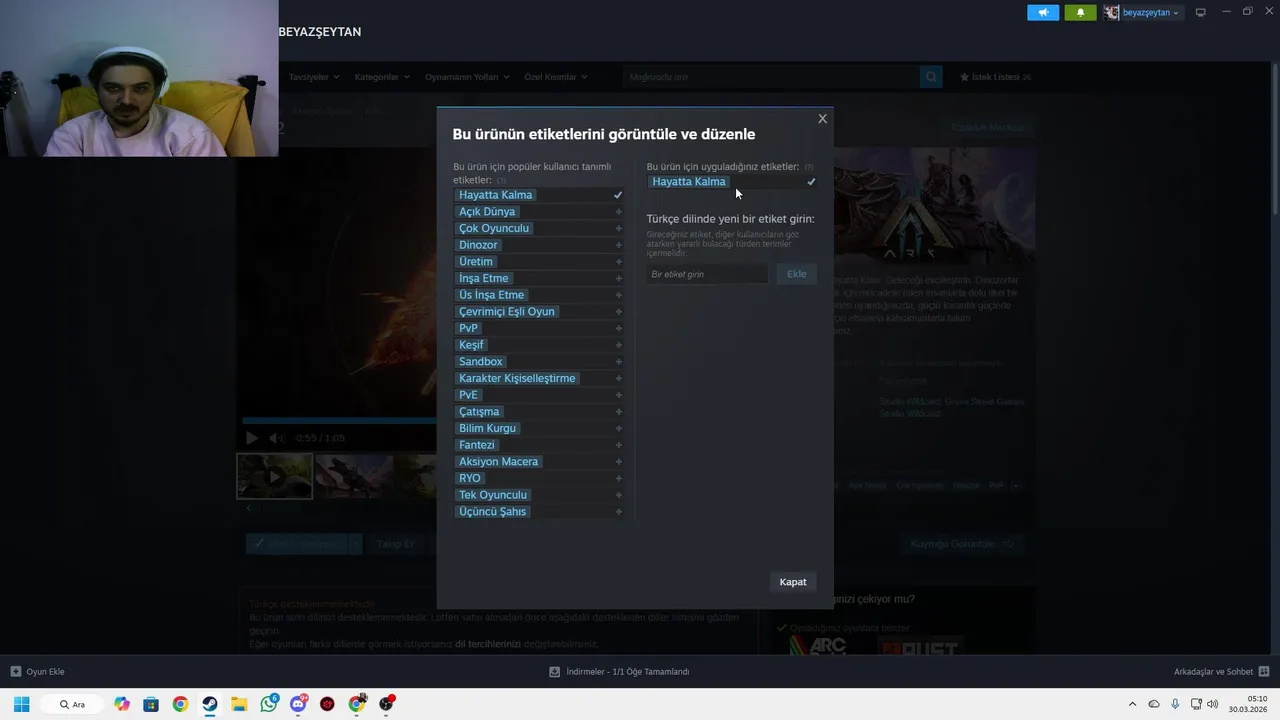Open the Steam announcements megaphone icon
1280x720 pixels.
coord(1043,13)
